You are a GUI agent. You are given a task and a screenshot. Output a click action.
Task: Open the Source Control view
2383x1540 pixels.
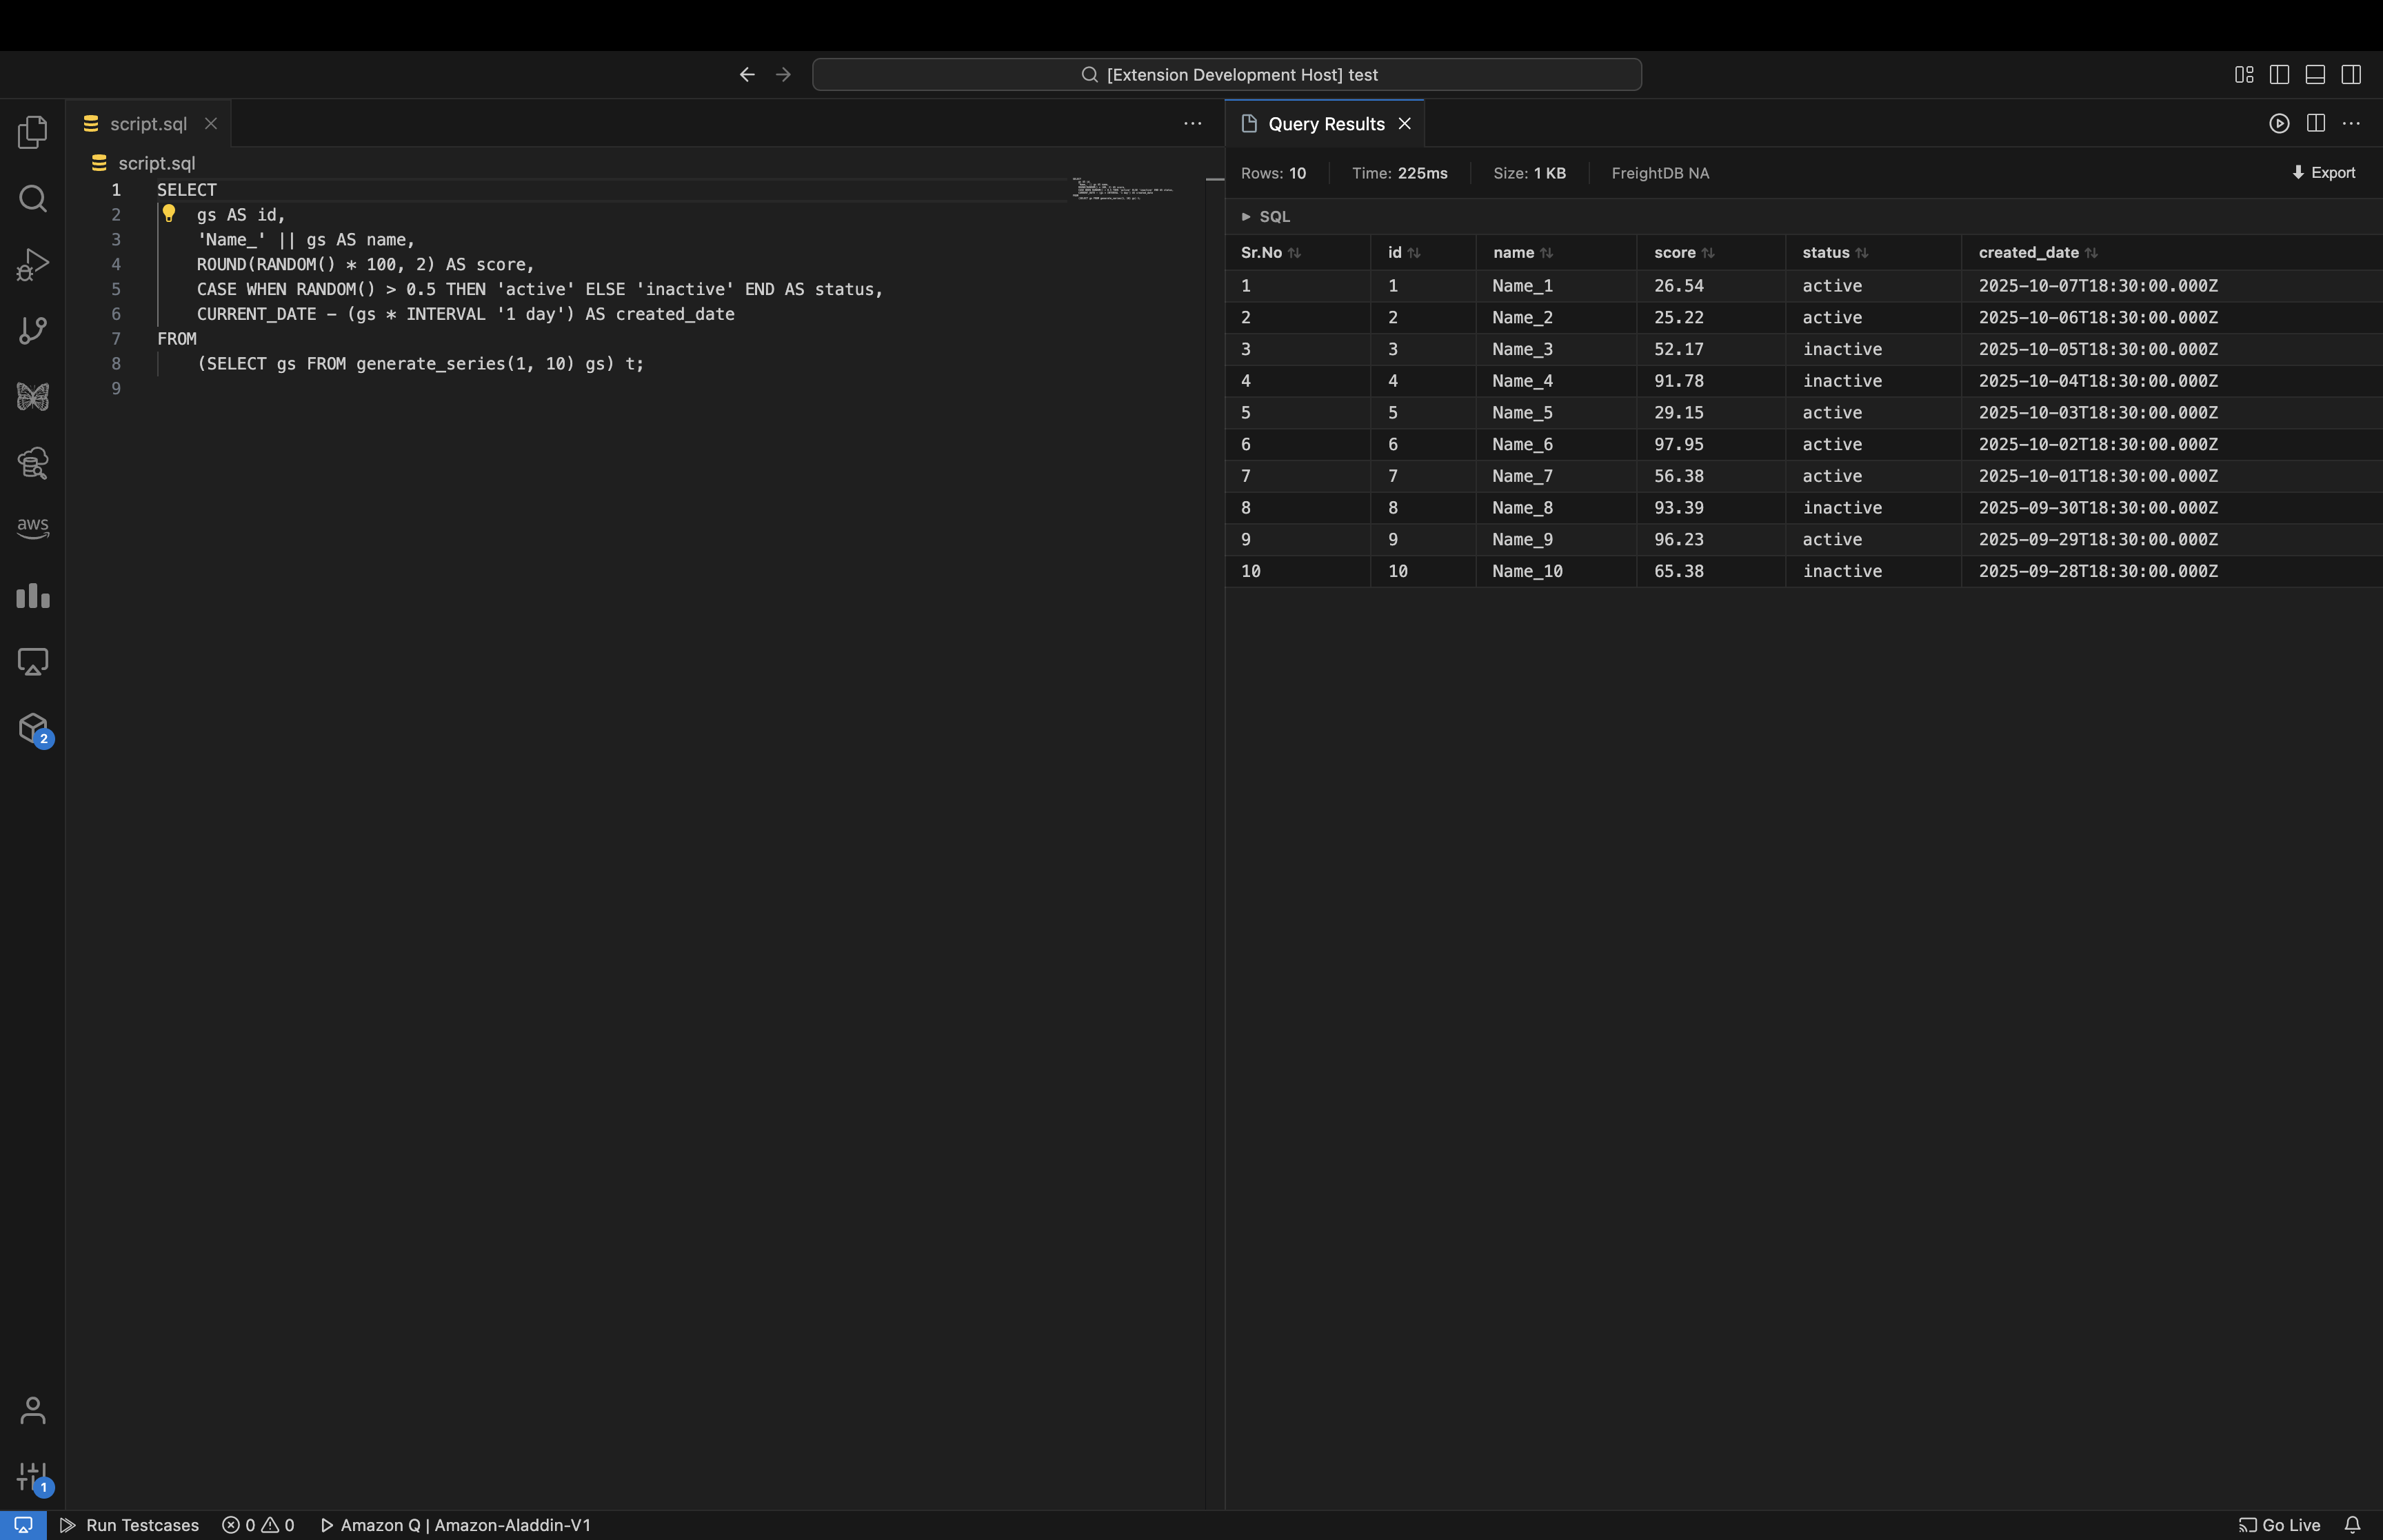[x=32, y=330]
